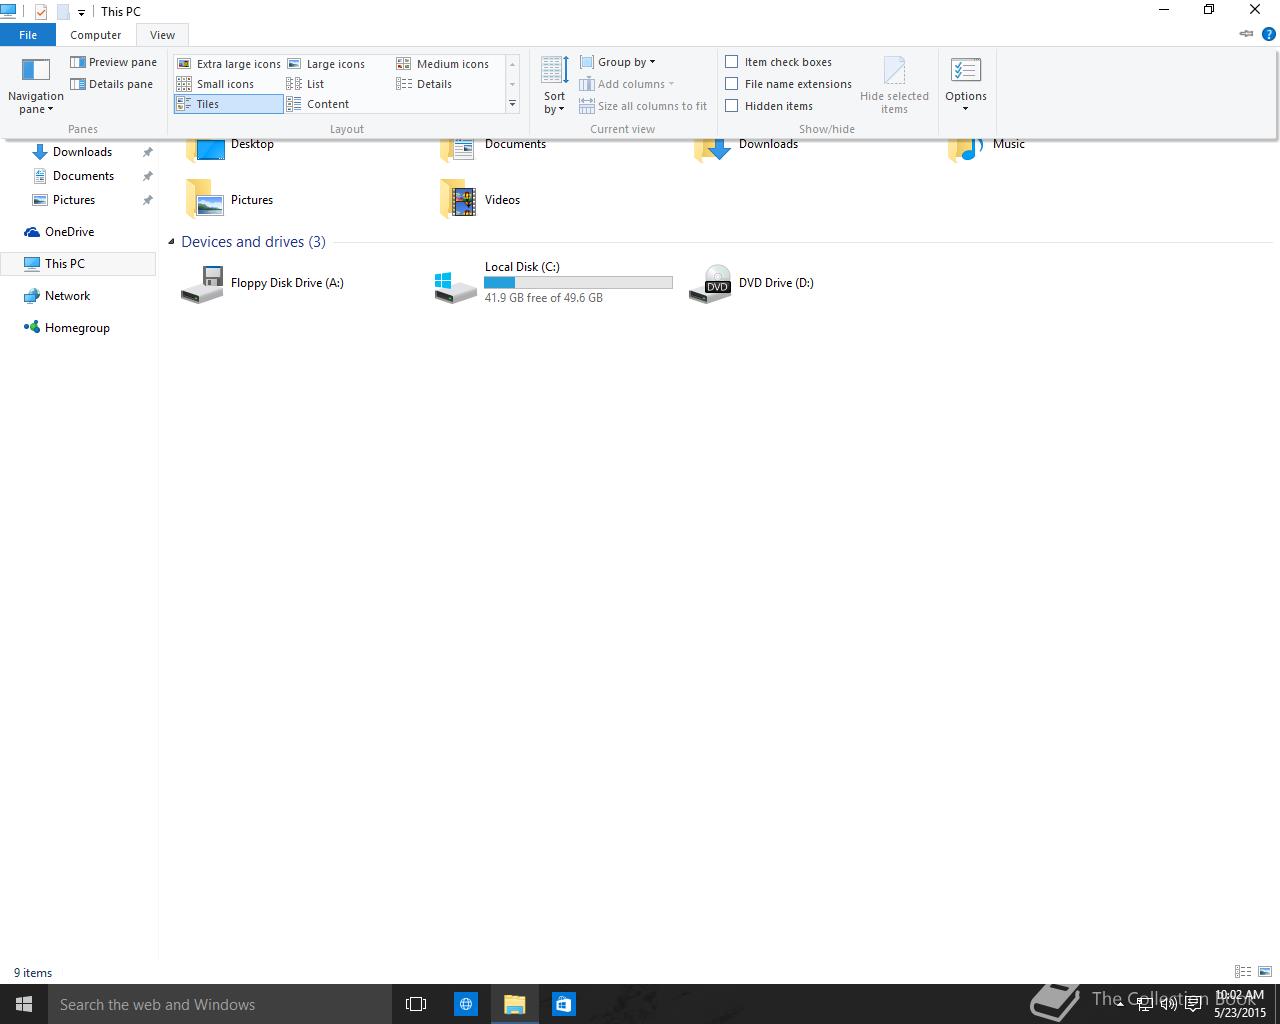Open Task View from taskbar
Viewport: 1280px width, 1024px height.
point(416,1004)
